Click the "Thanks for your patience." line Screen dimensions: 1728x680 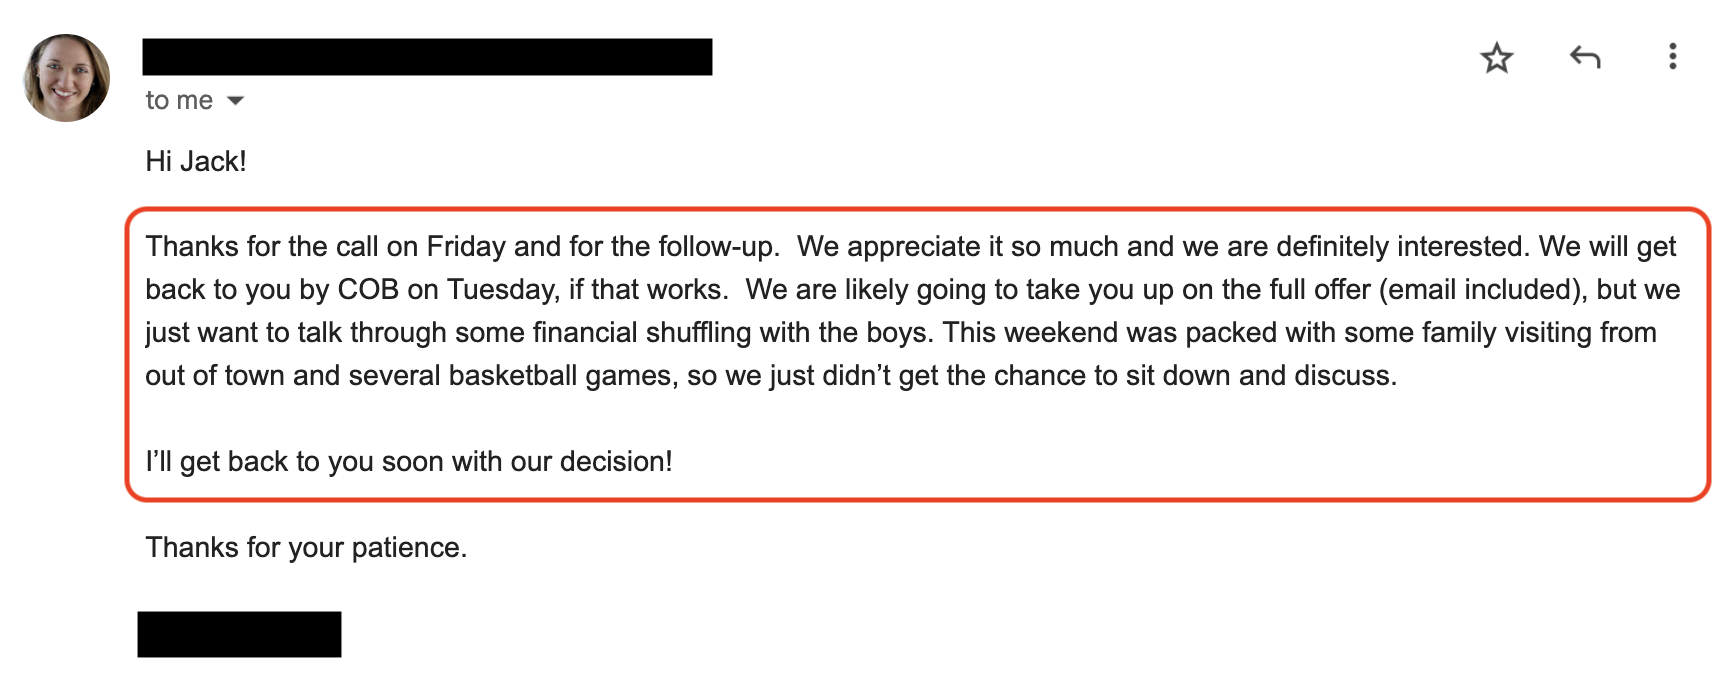coord(306,548)
